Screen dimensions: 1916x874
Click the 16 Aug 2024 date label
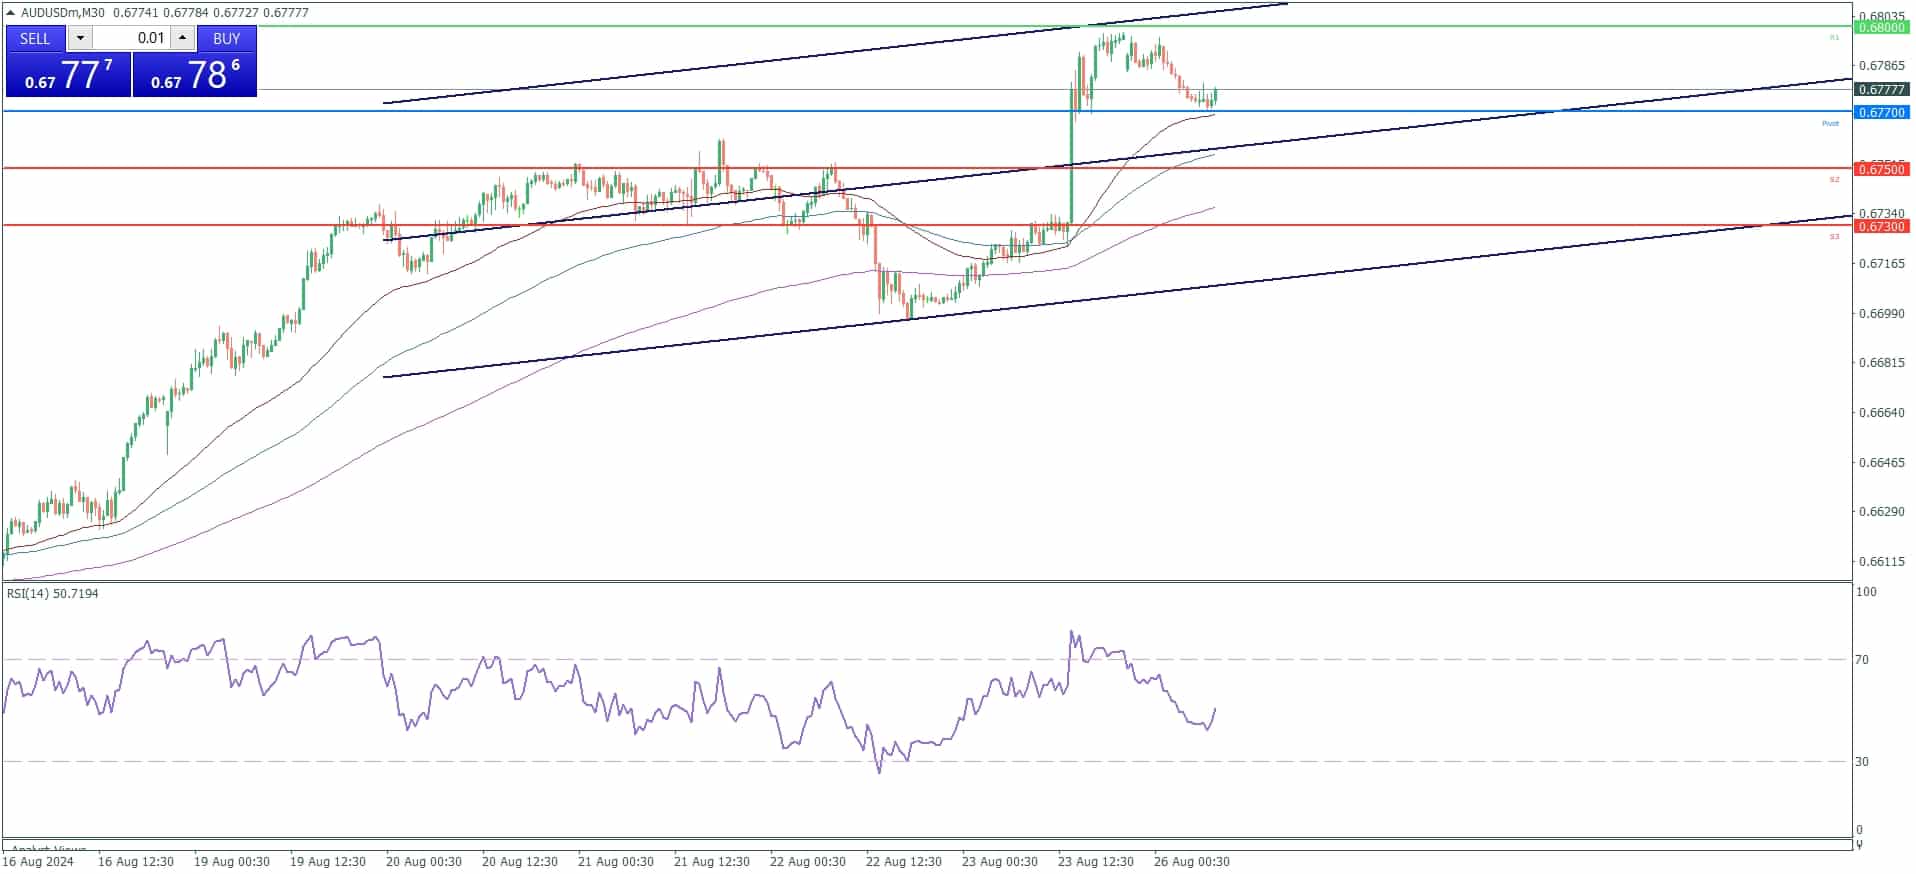coord(38,861)
